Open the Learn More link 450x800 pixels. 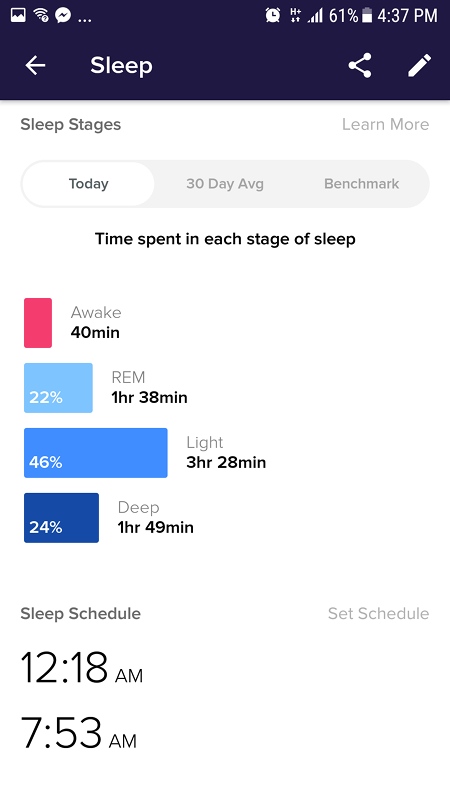(385, 124)
